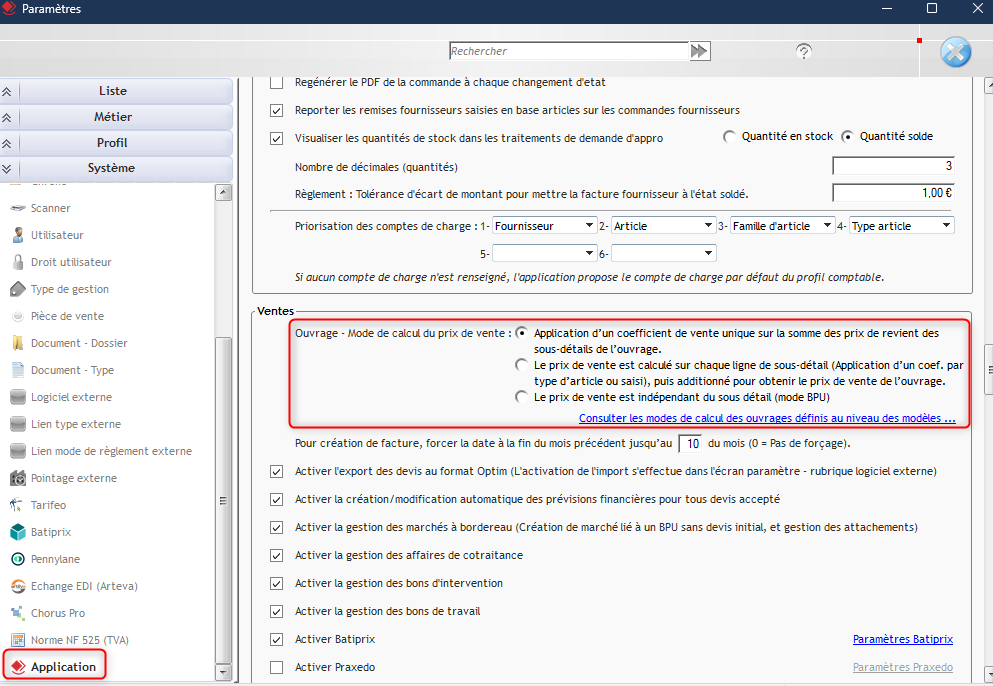Image resolution: width=993 pixels, height=686 pixels.
Task: Open priority 2 Article dropdown
Action: click(664, 225)
